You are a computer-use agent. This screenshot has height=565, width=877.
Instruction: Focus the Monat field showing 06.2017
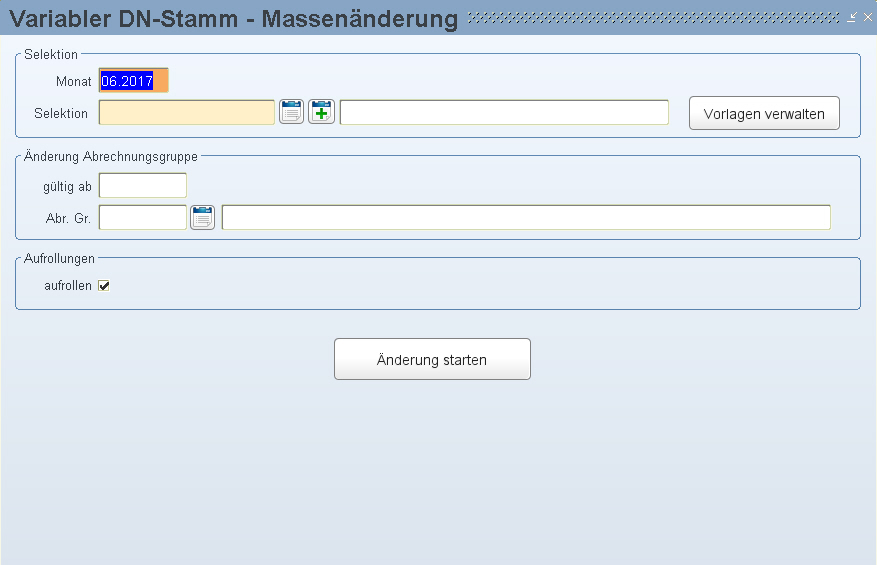134,81
